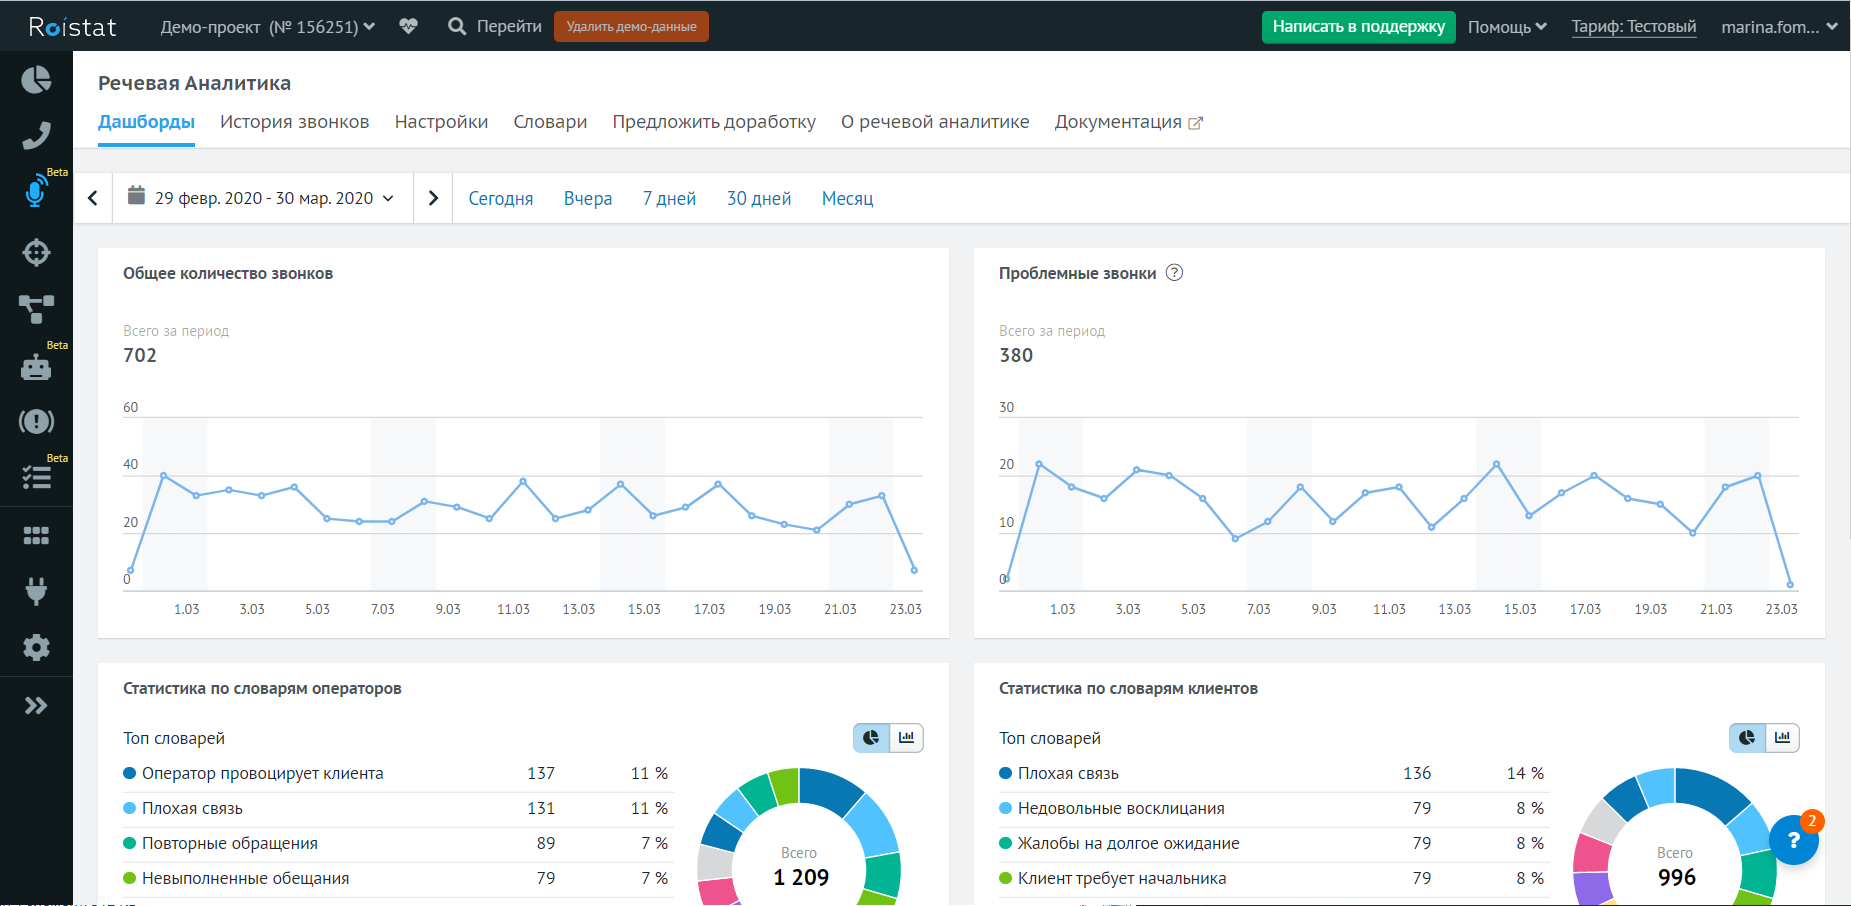Open the analytics pie chart sidebar icon
1851x906 pixels.
click(x=36, y=80)
